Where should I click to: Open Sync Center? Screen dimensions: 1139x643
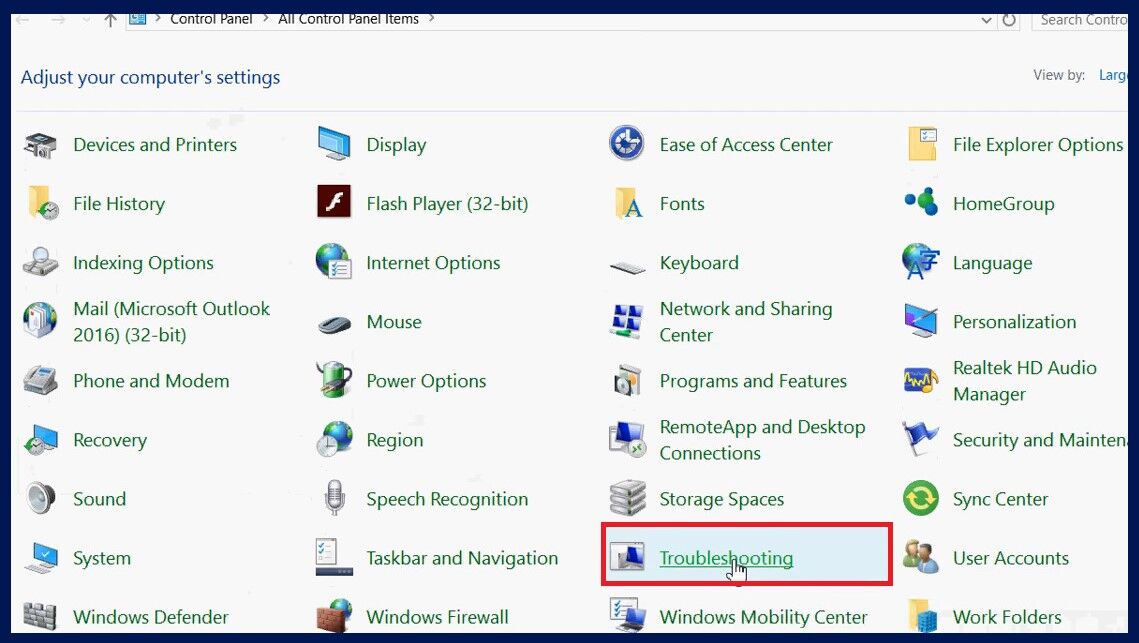(1000, 499)
